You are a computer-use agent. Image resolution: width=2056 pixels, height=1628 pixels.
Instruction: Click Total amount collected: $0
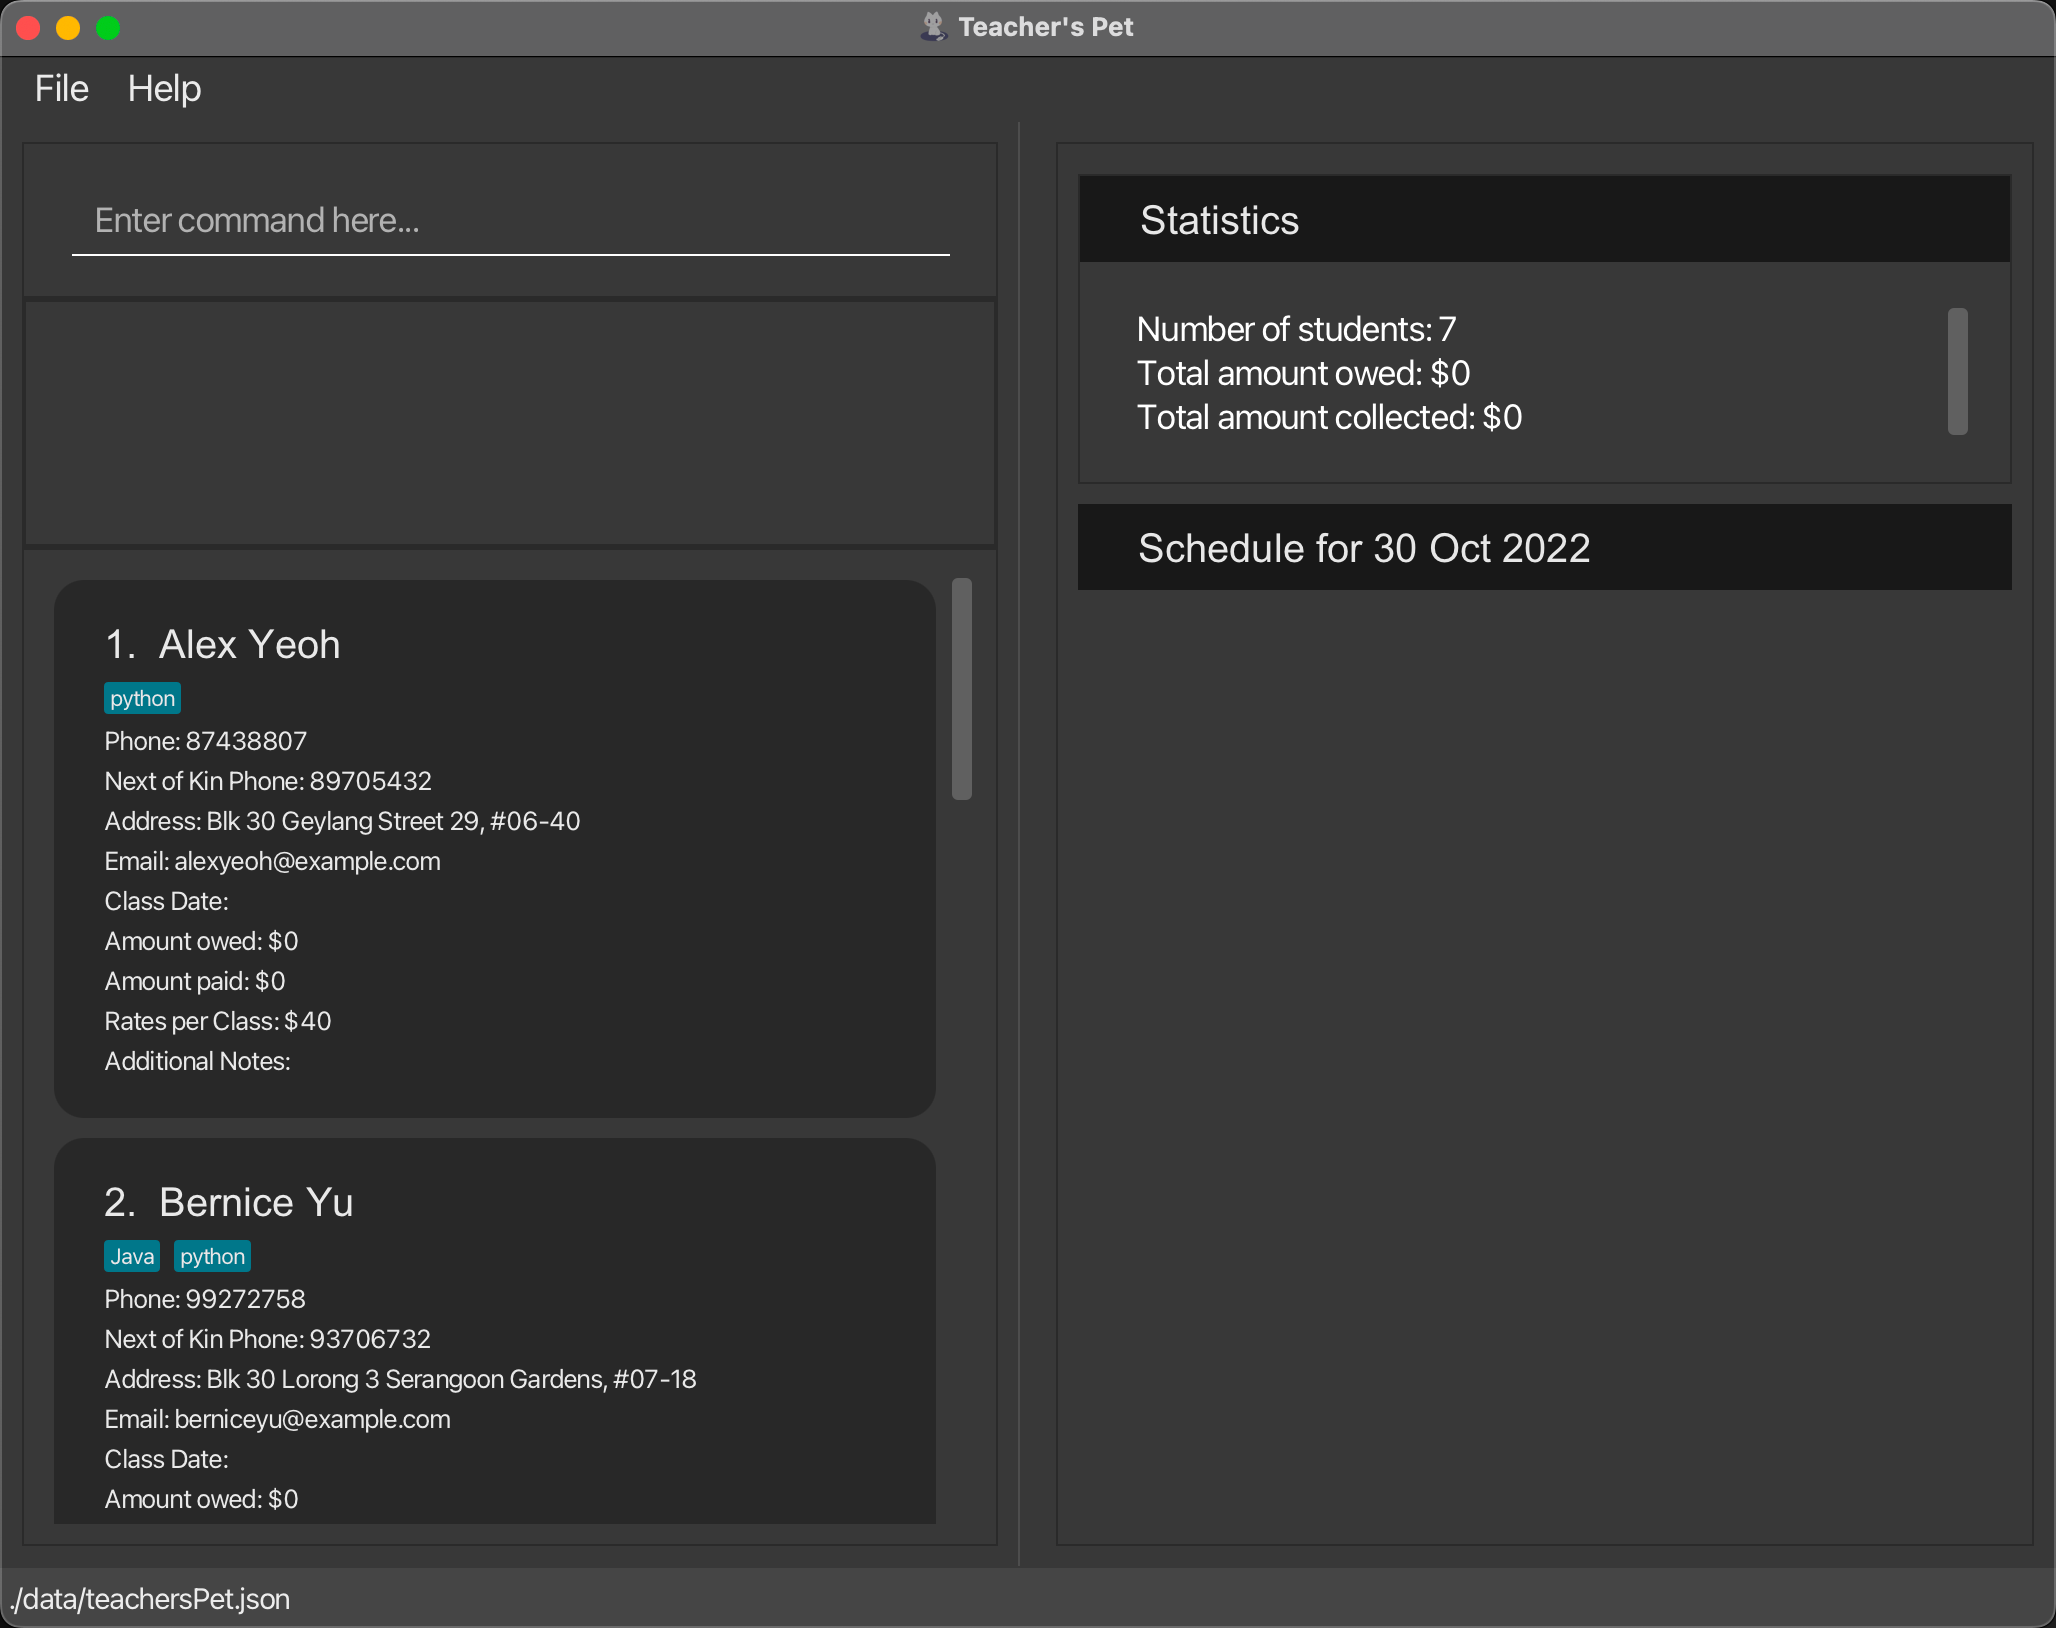click(1329, 417)
